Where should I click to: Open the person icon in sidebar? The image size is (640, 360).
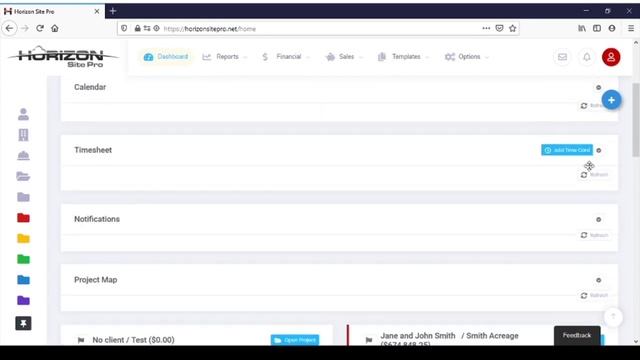23,114
